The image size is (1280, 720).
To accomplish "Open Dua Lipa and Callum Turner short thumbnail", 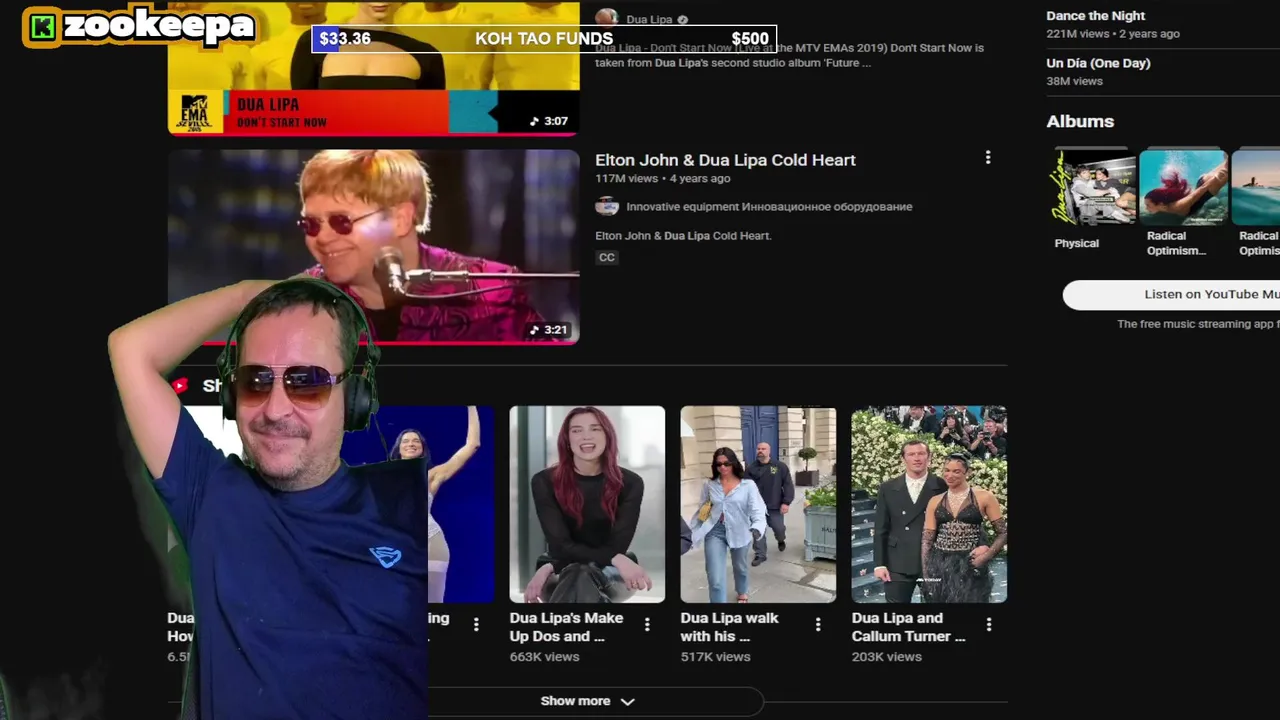I will (929, 504).
